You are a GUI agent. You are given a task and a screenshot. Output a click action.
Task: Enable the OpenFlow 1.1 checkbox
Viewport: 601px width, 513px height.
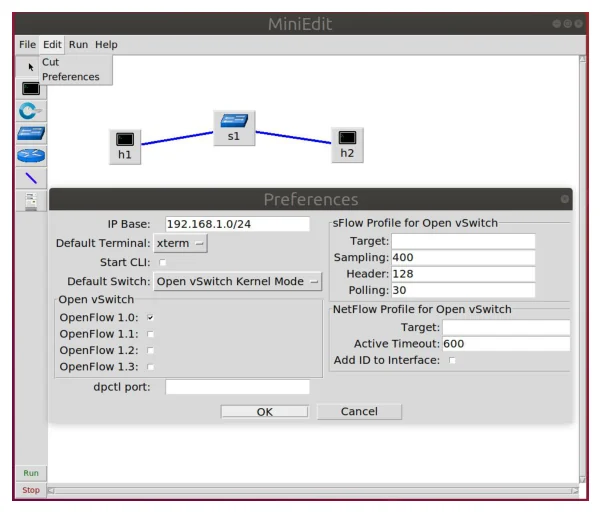click(150, 334)
